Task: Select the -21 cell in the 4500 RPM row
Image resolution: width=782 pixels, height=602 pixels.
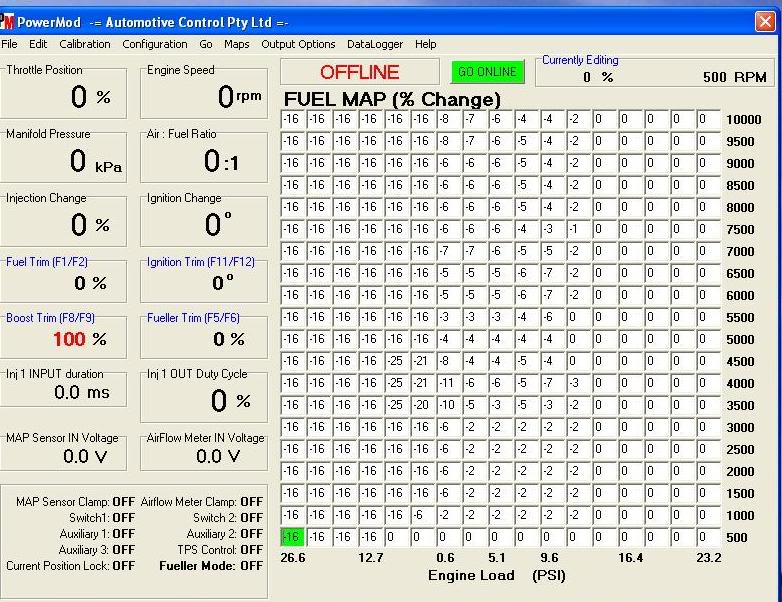Action: [x=422, y=361]
